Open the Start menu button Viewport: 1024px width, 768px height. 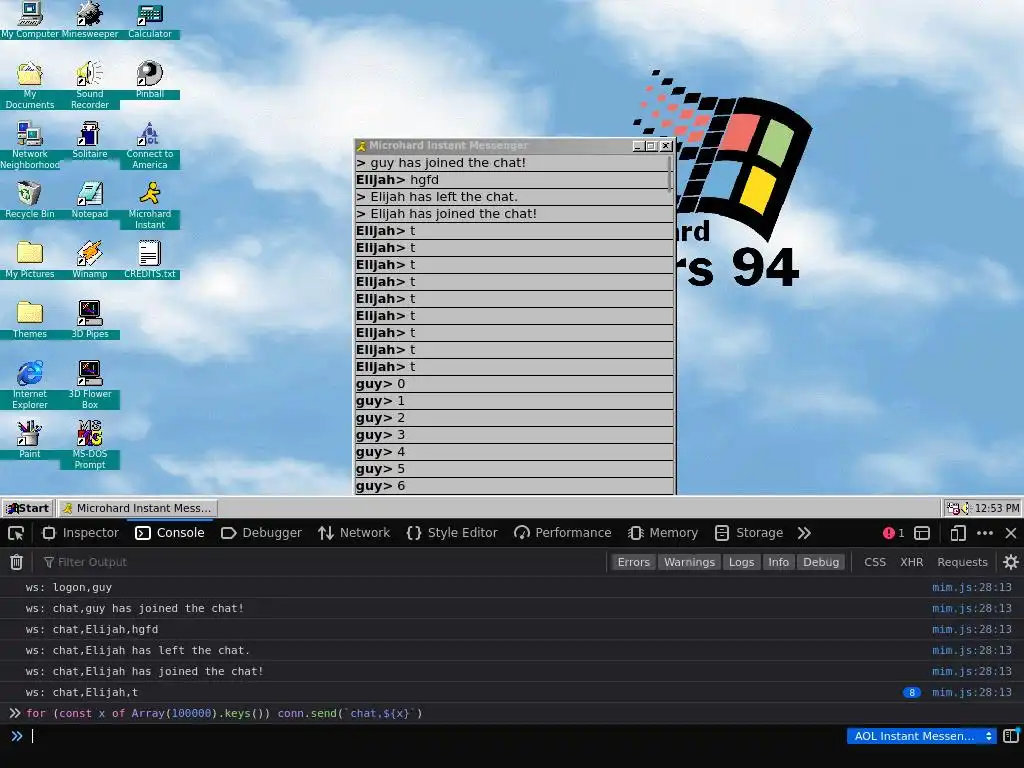[27, 508]
